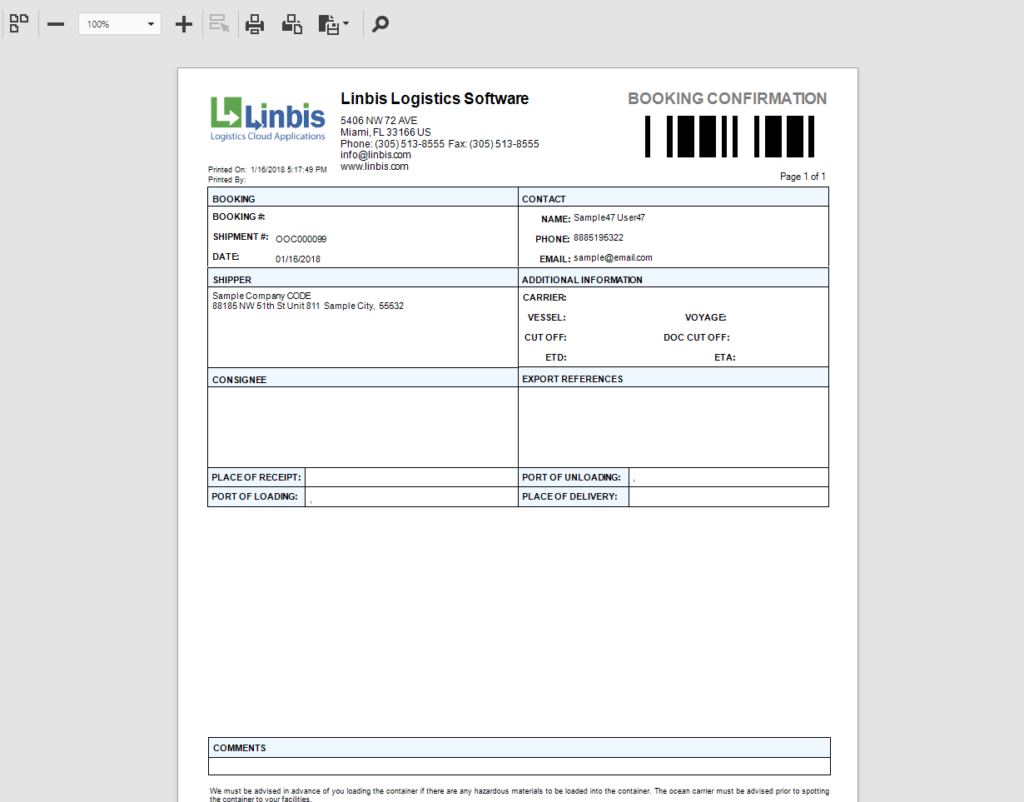Select the zoom percentage input field
The height and width of the screenshot is (802, 1024).
(x=110, y=23)
